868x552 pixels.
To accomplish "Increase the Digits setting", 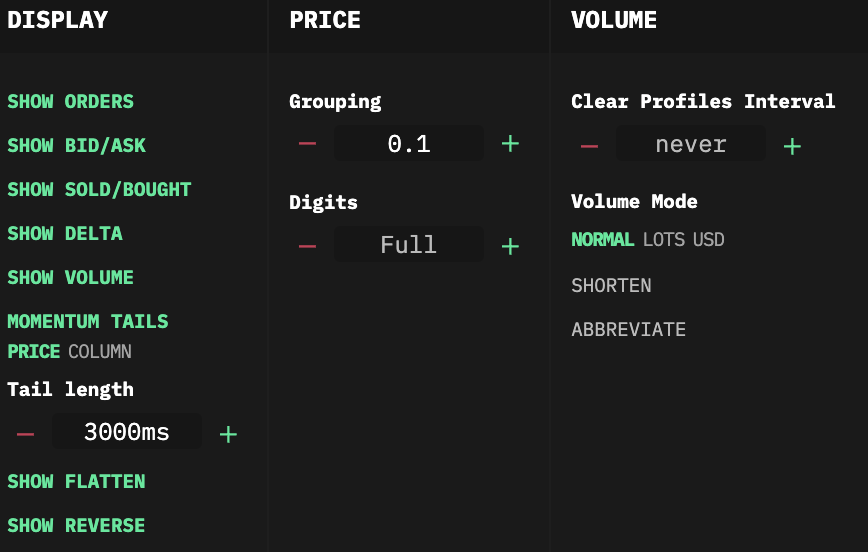I will pos(510,245).
